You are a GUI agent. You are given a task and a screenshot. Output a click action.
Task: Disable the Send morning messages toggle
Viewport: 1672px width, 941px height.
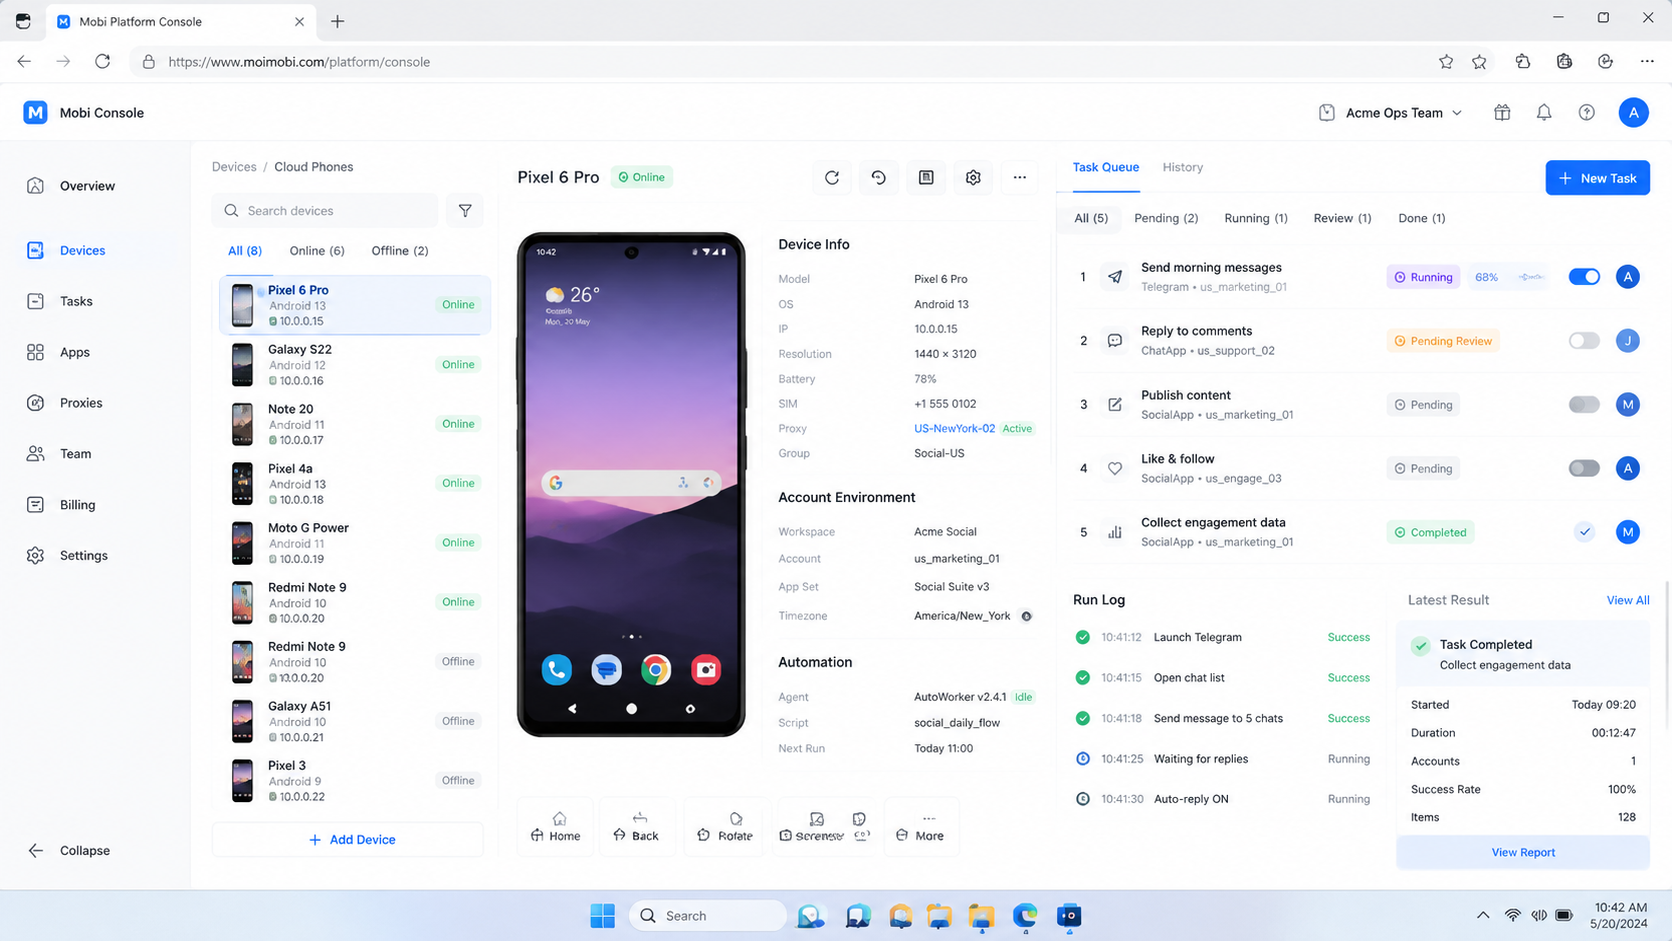point(1584,277)
